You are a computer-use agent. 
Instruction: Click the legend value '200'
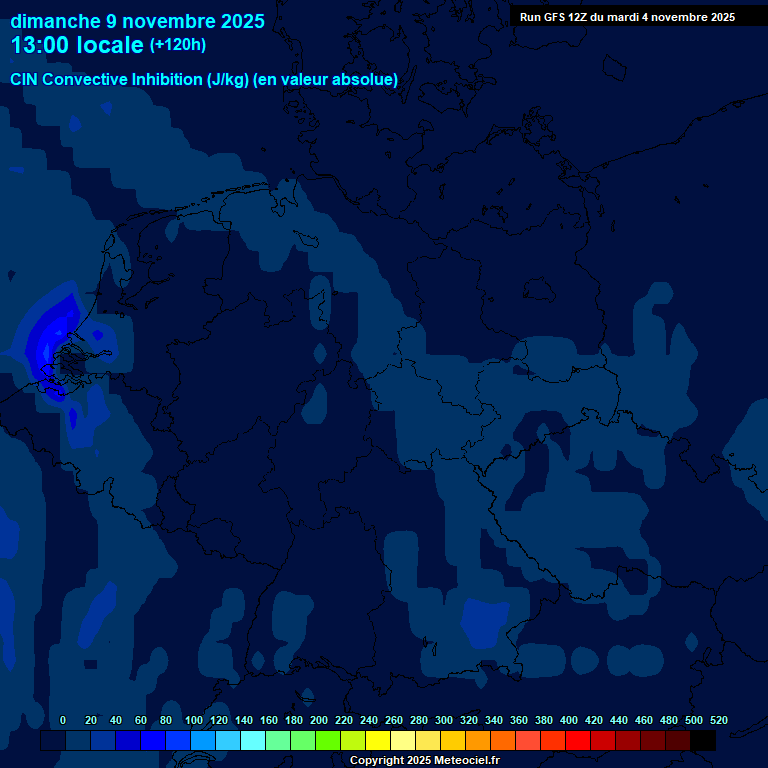click(x=319, y=720)
